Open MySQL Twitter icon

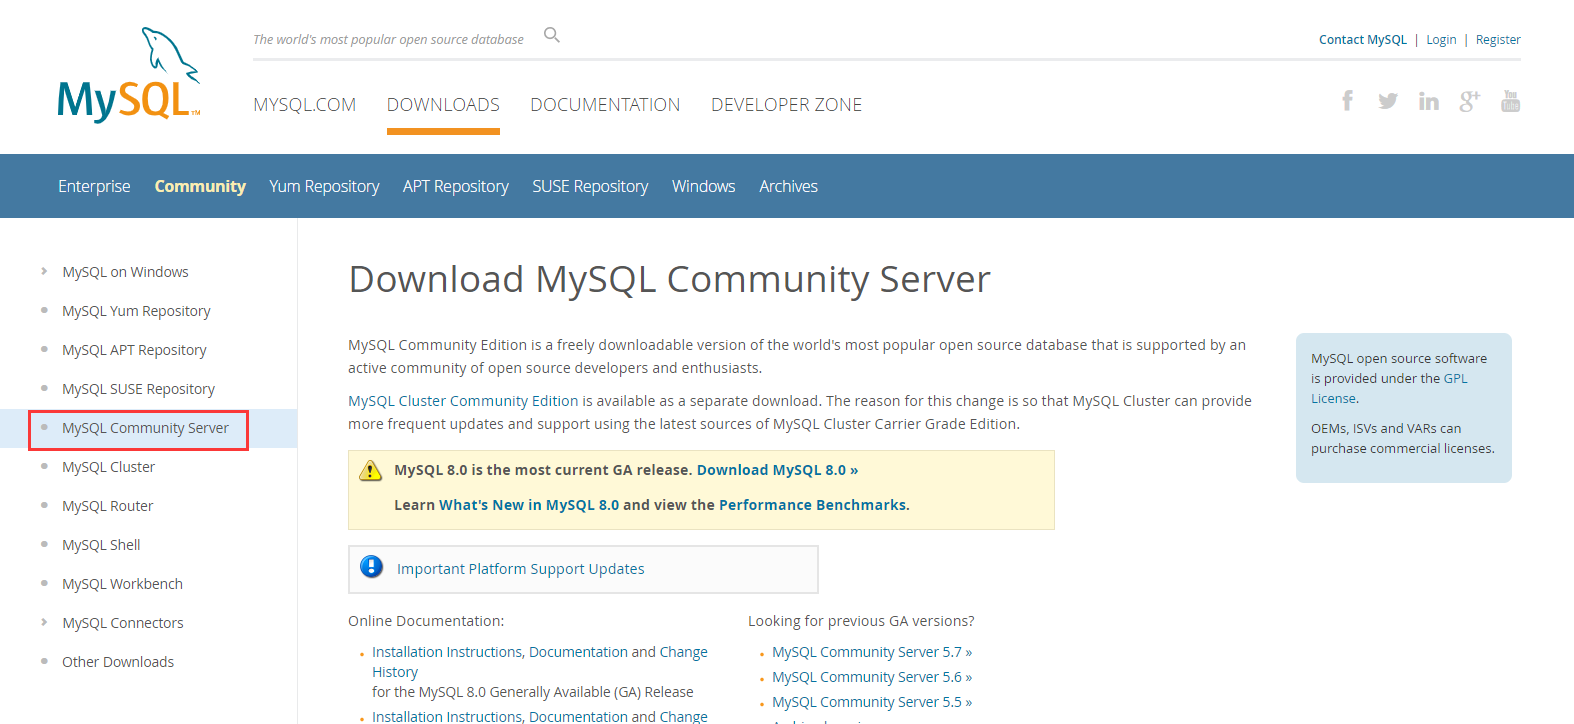pyautogui.click(x=1388, y=101)
